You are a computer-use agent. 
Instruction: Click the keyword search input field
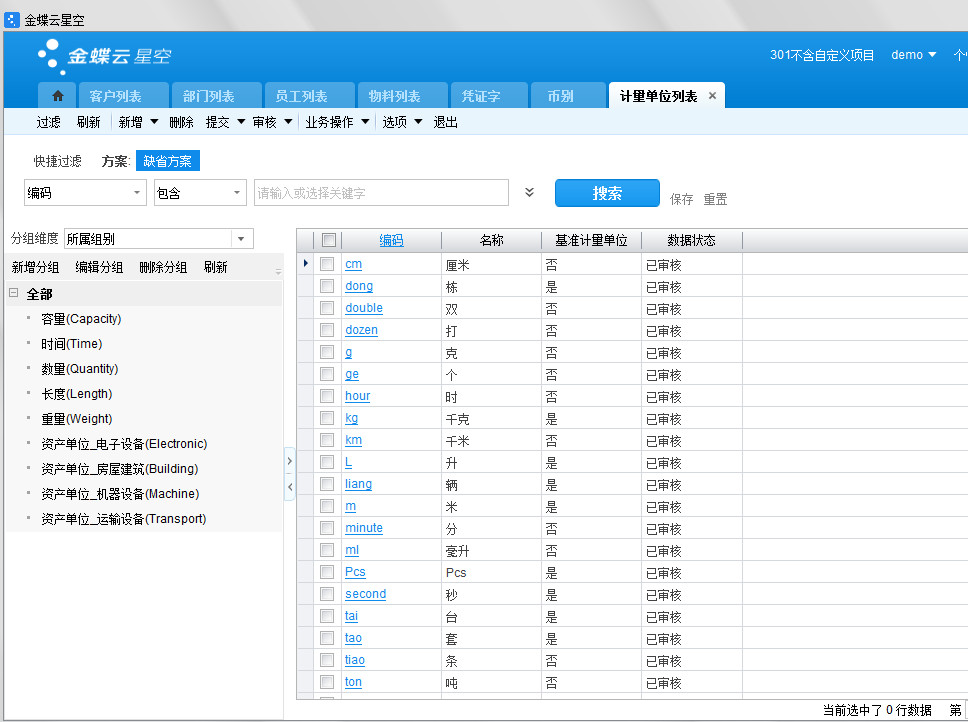(x=381, y=193)
